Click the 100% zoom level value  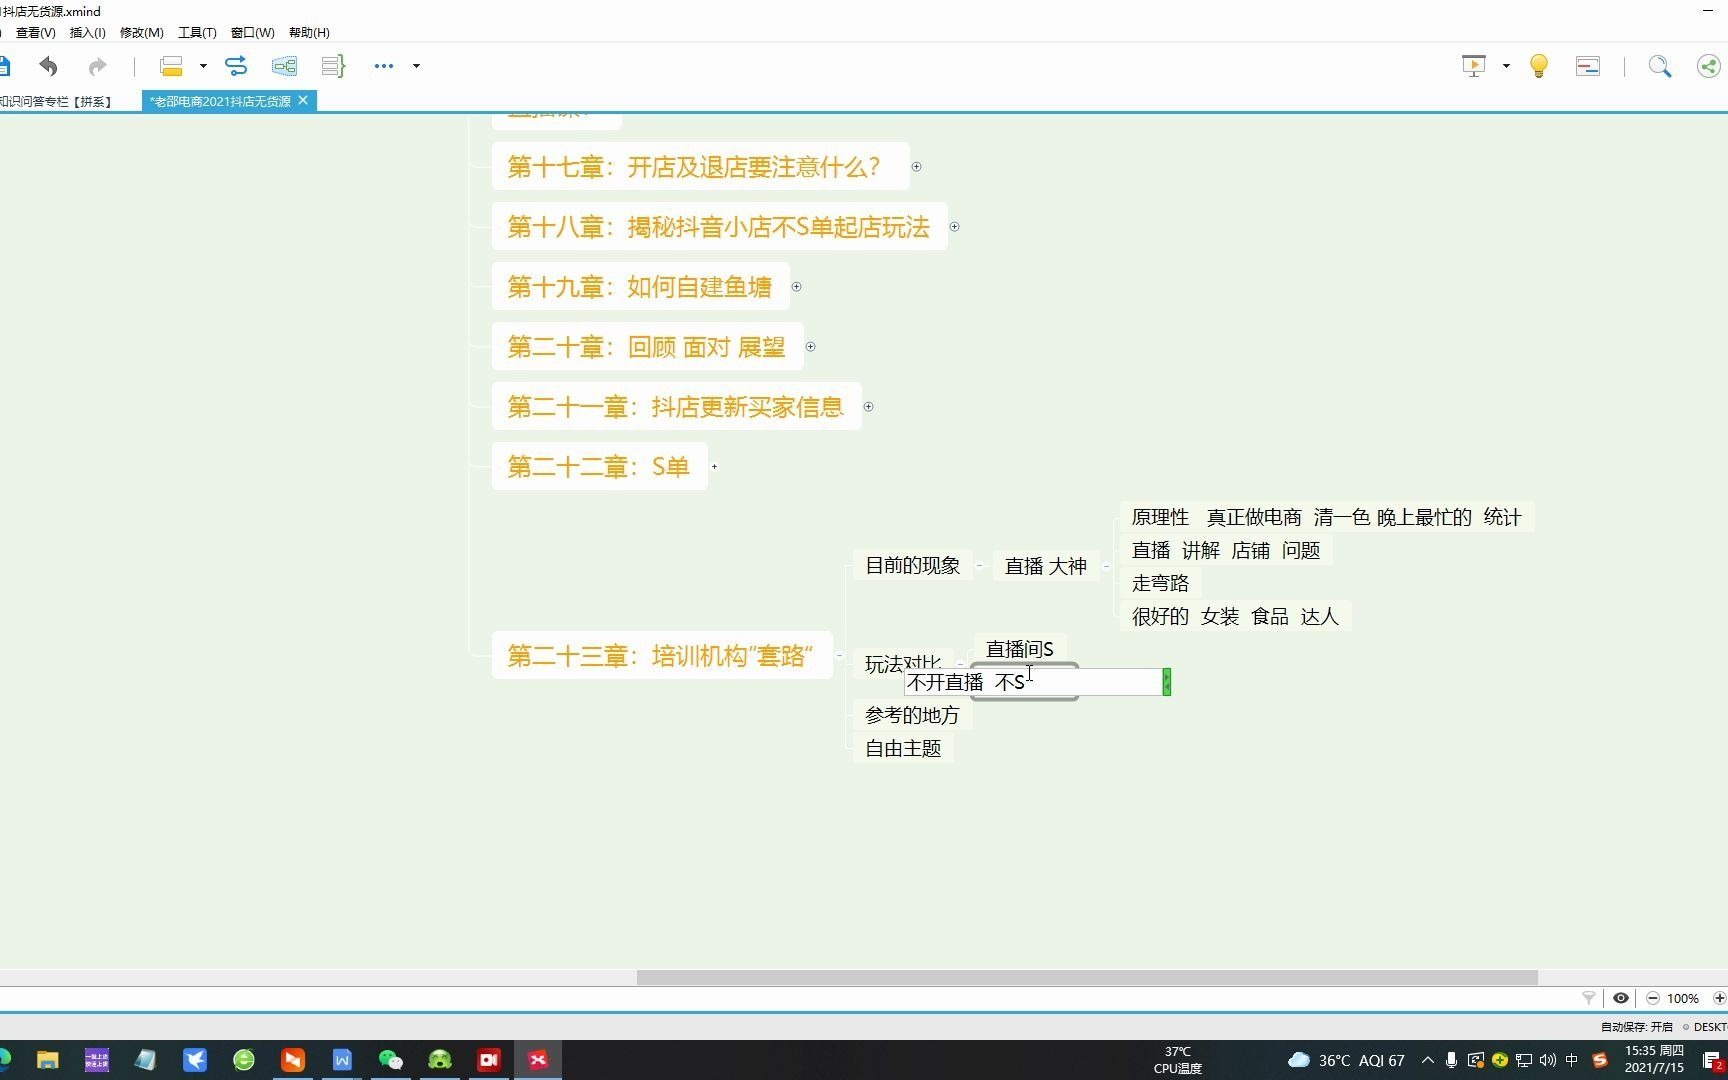coord(1683,998)
